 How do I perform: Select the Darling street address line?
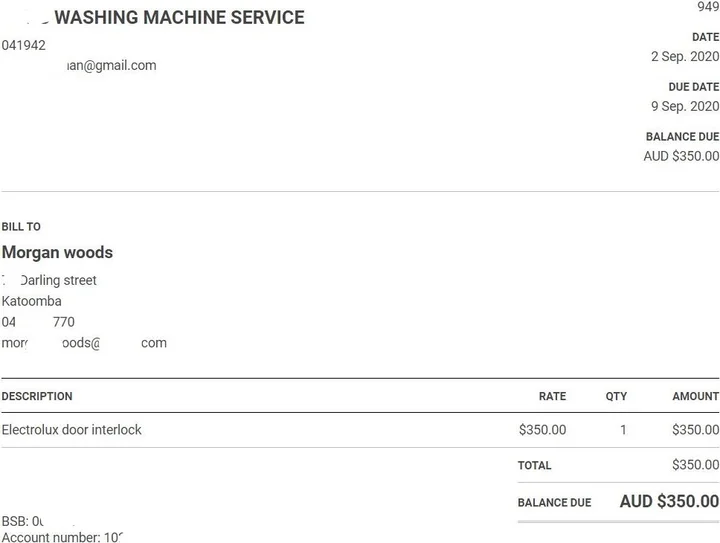coord(57,281)
